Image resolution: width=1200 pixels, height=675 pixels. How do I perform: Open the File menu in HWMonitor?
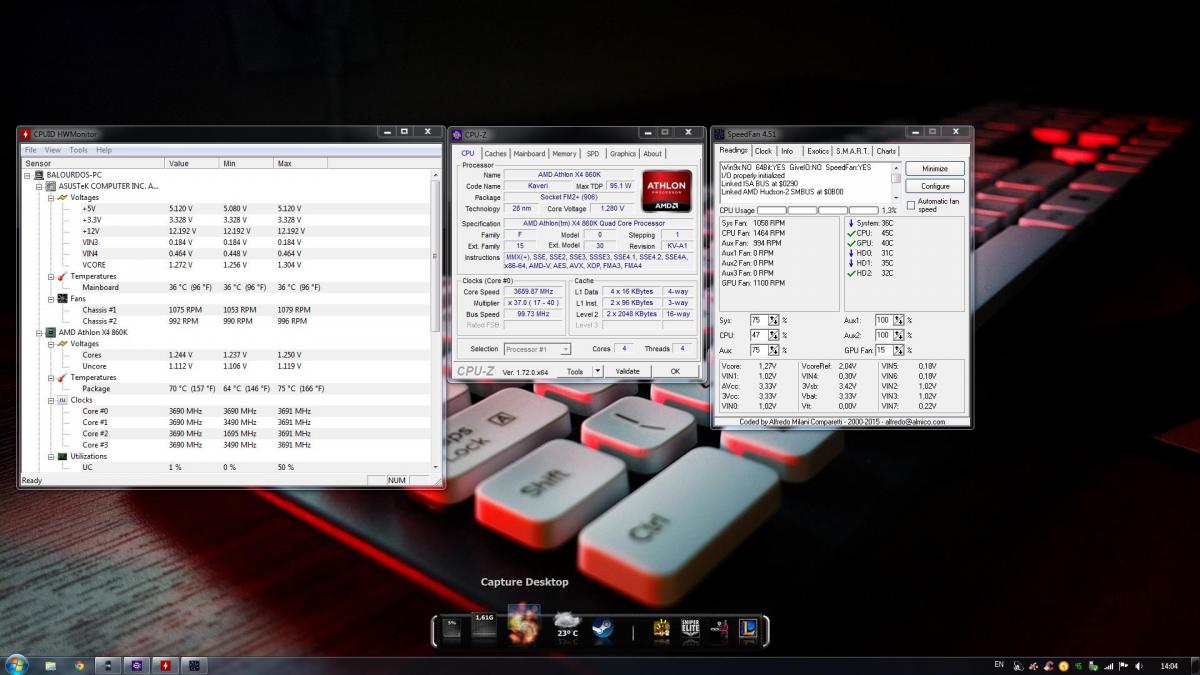point(30,150)
